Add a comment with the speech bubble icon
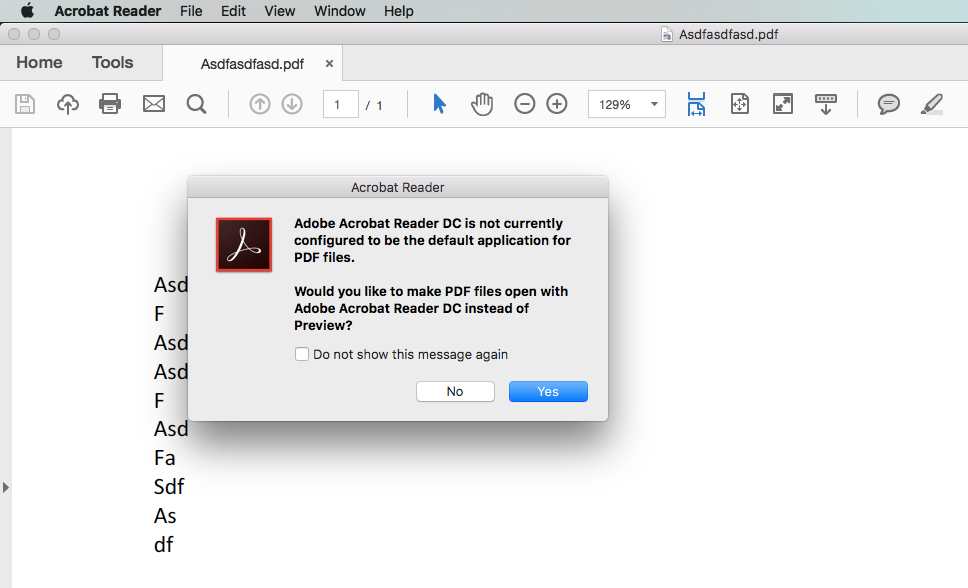This screenshot has width=968, height=588. pyautogui.click(x=888, y=104)
